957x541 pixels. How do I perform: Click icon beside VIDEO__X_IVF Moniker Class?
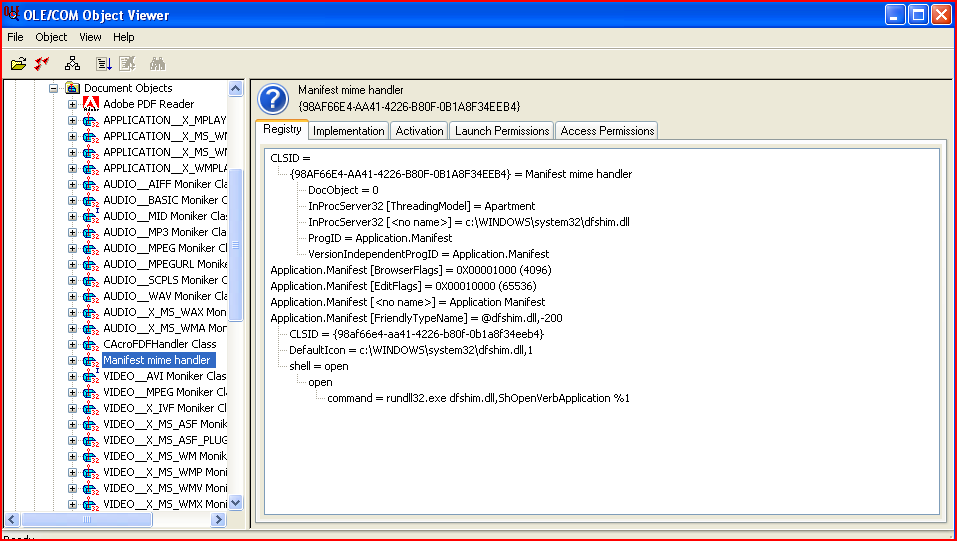click(x=90, y=408)
